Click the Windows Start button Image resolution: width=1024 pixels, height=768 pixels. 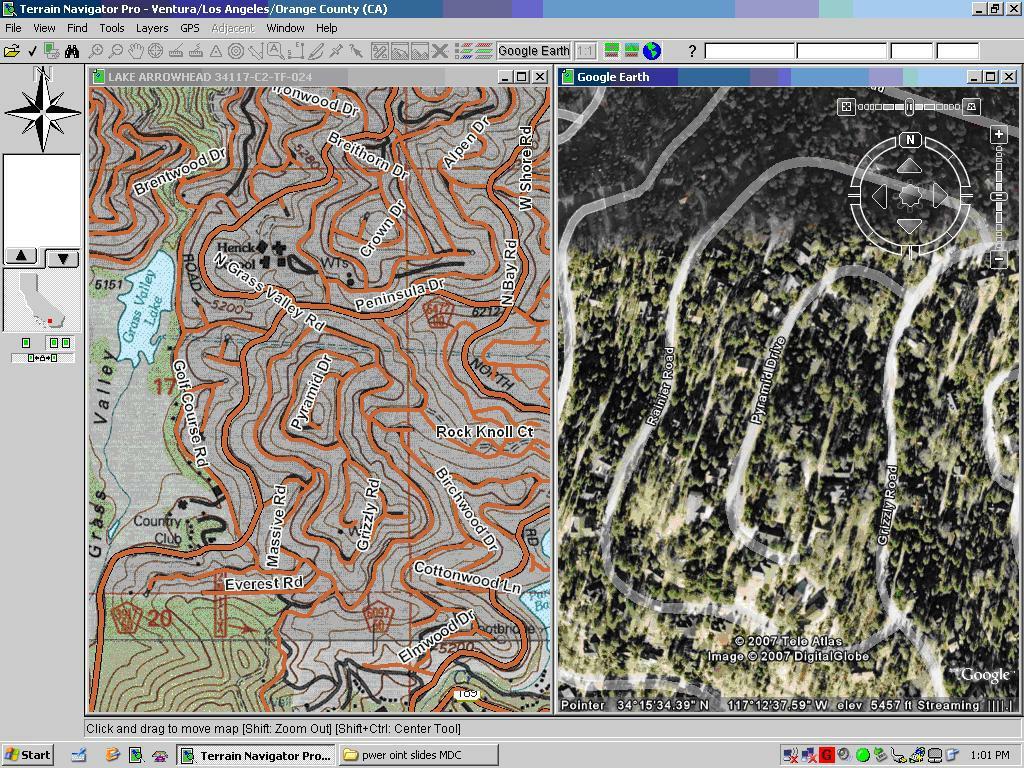tap(28, 755)
